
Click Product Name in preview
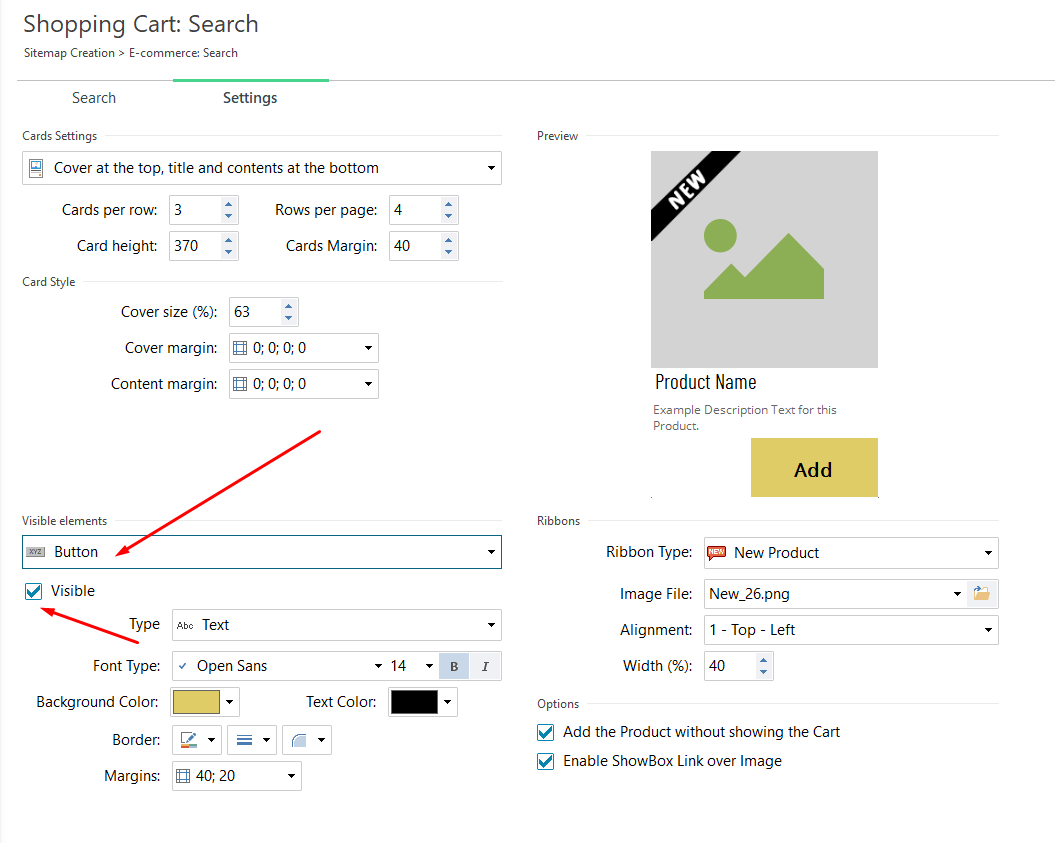pyautogui.click(x=706, y=382)
